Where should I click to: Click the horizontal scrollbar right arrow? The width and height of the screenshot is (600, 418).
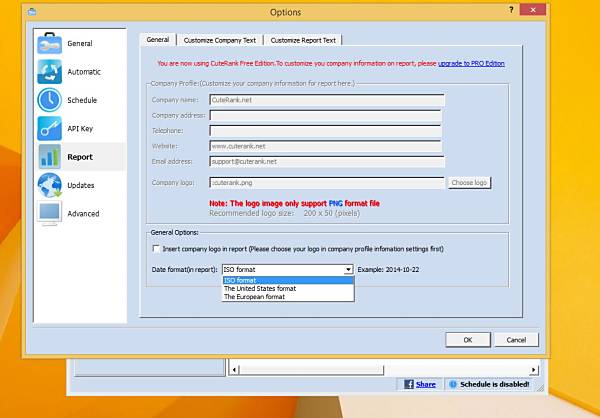point(533,370)
